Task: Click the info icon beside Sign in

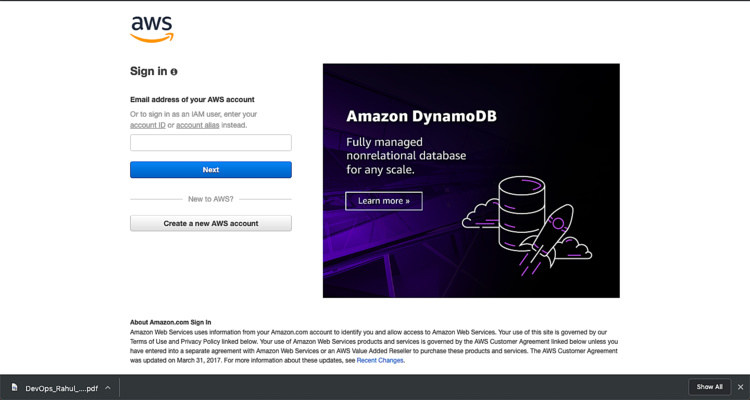Action: [174, 72]
